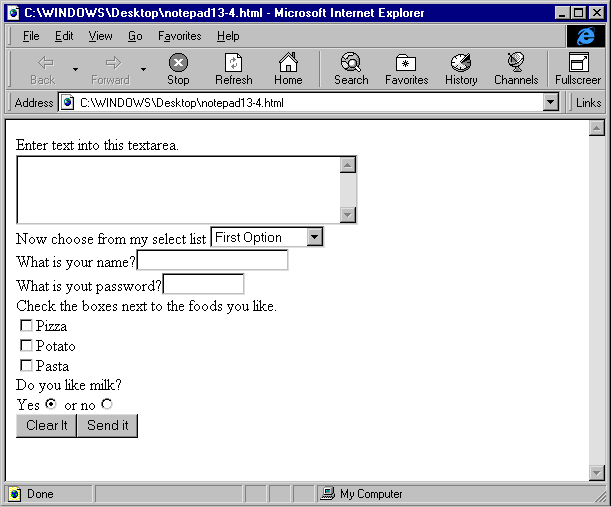The width and height of the screenshot is (611, 507).
Task: Open the Help menu
Action: coord(228,36)
